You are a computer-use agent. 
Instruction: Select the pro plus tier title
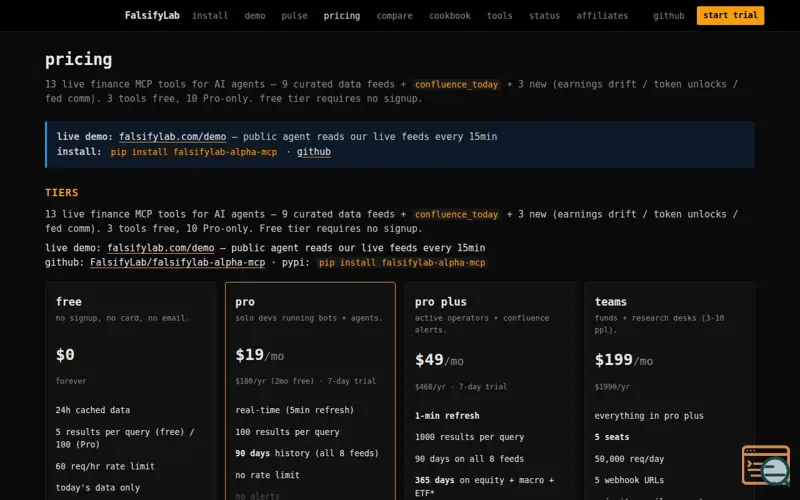pyautogui.click(x=441, y=302)
